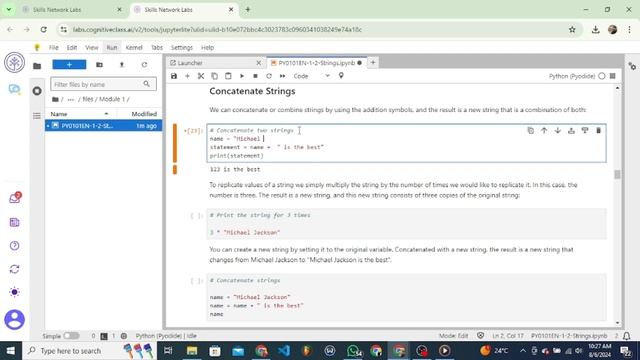The height and width of the screenshot is (360, 640).
Task: Open the Kernel menu
Action: (x=134, y=47)
